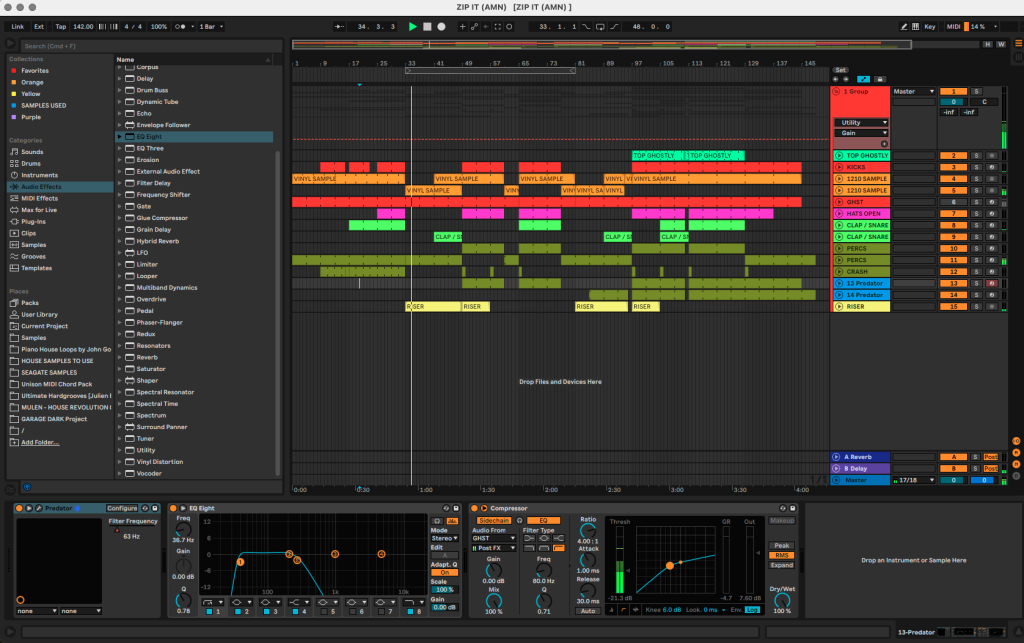Select Instruments category in browser
The image size is (1024, 643).
pos(39,175)
